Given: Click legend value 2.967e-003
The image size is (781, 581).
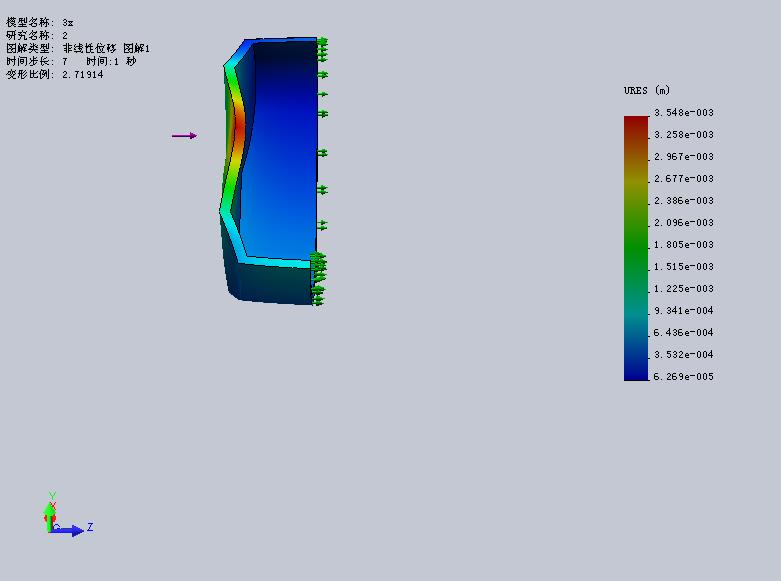Looking at the screenshot, I should point(683,156).
